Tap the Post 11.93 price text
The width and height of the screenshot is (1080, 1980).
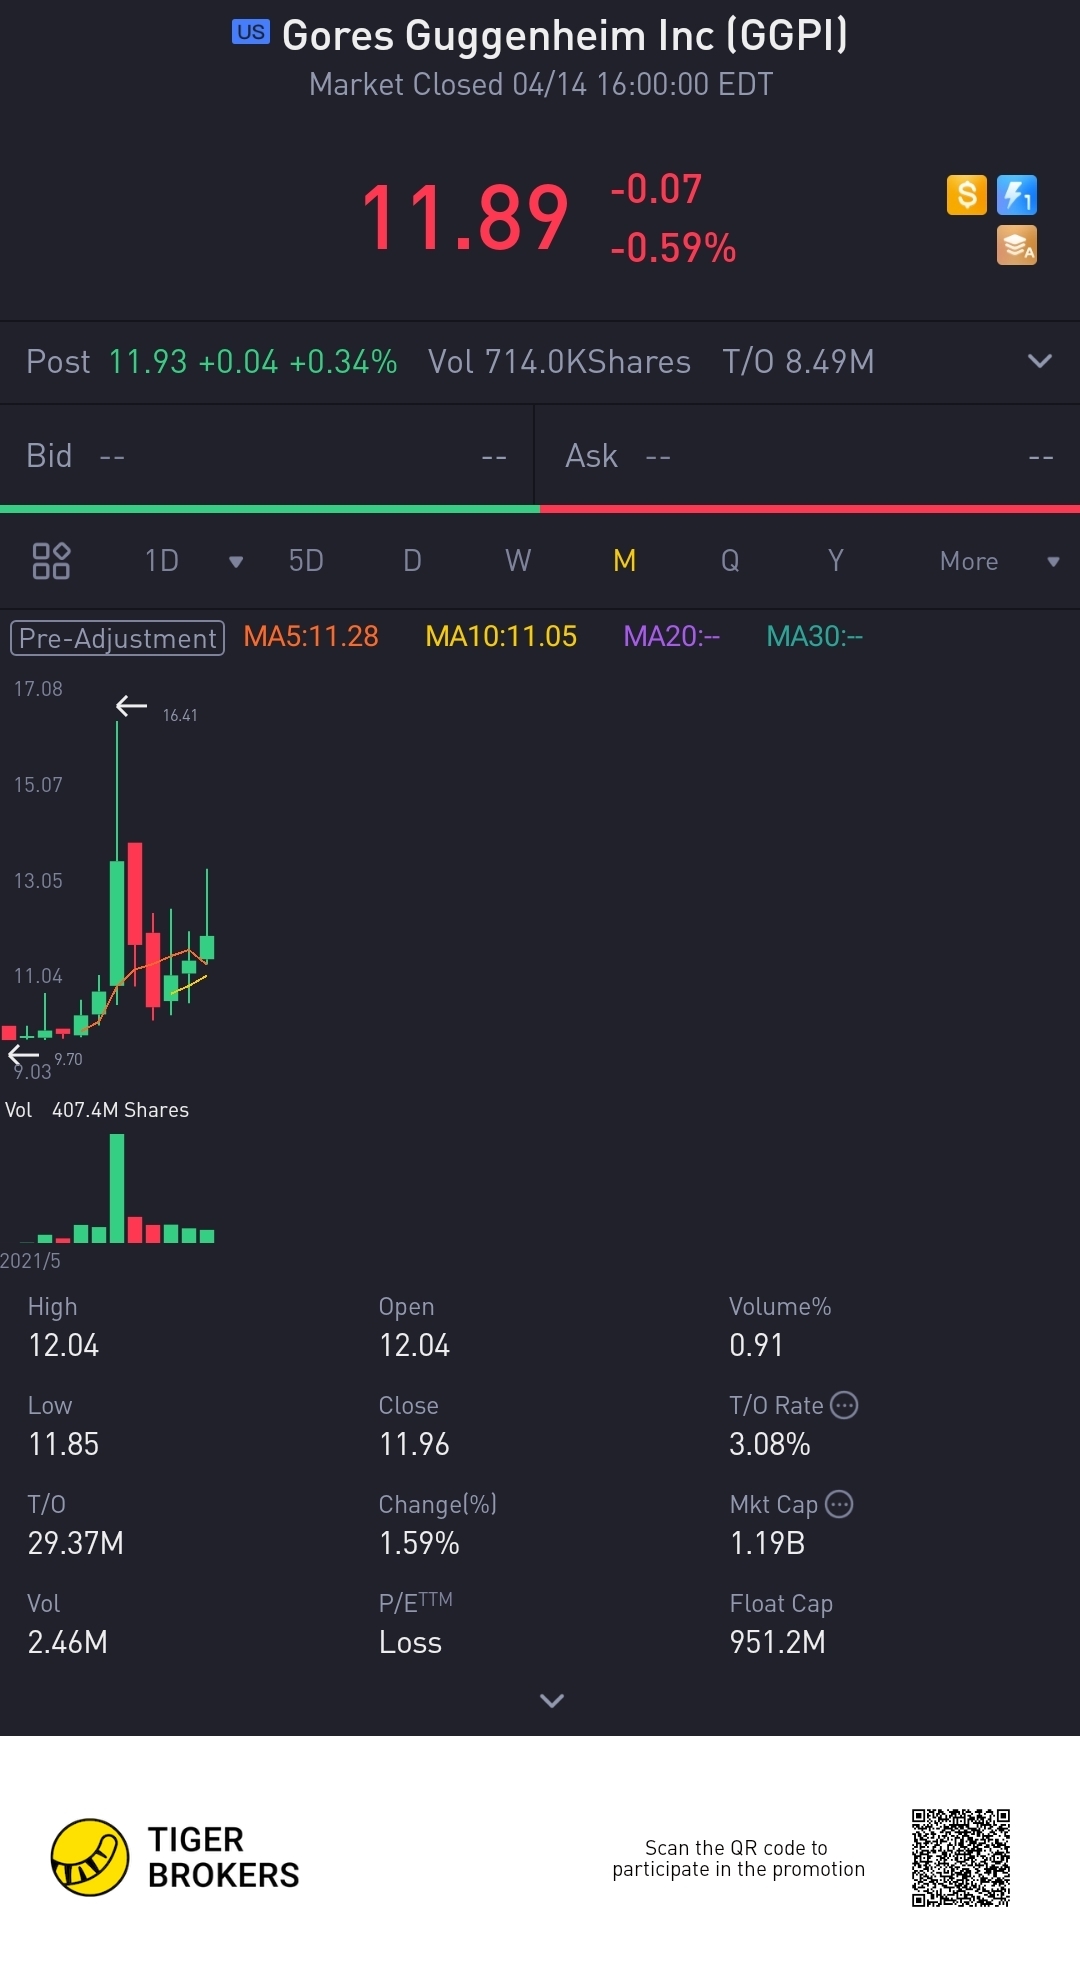tap(212, 361)
